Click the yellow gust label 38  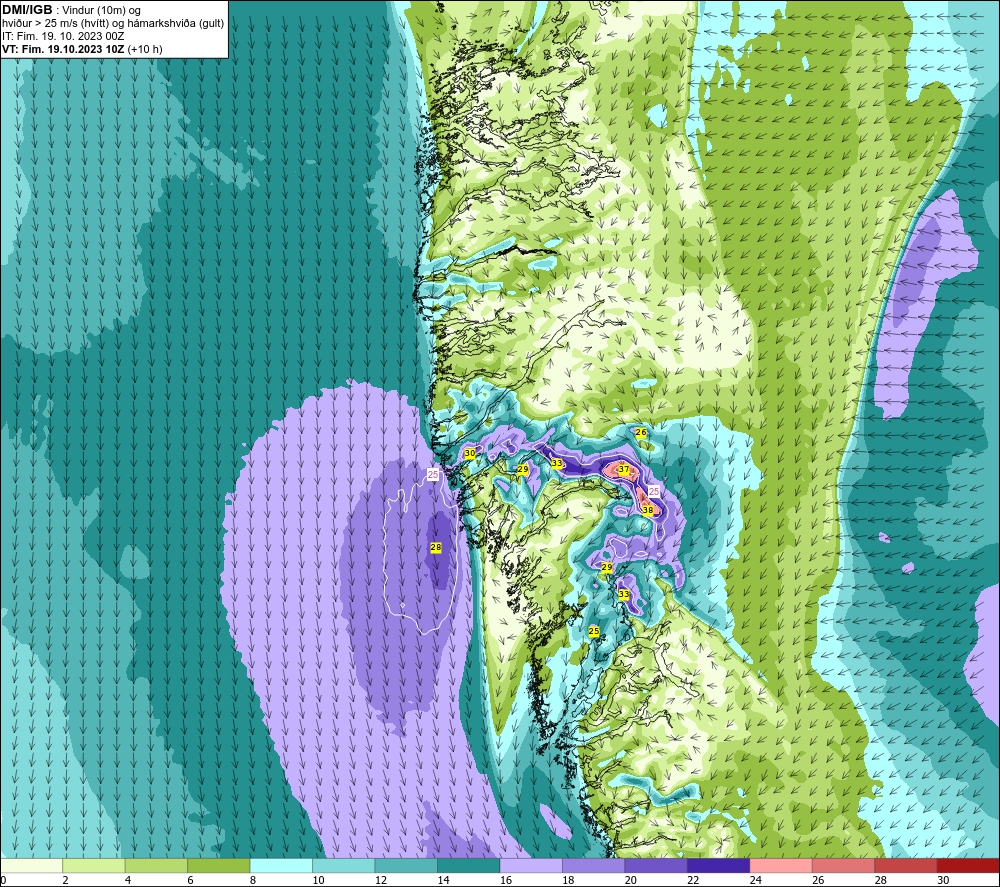(x=647, y=510)
